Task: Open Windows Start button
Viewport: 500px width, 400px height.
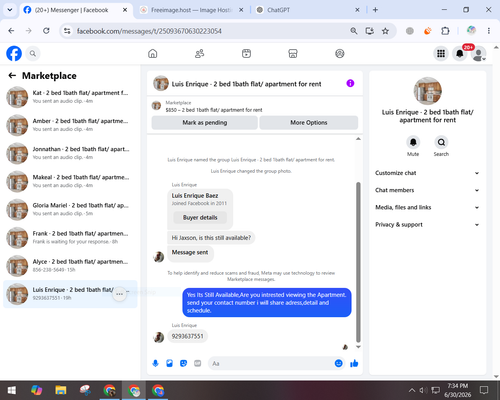Action: pos(12,390)
